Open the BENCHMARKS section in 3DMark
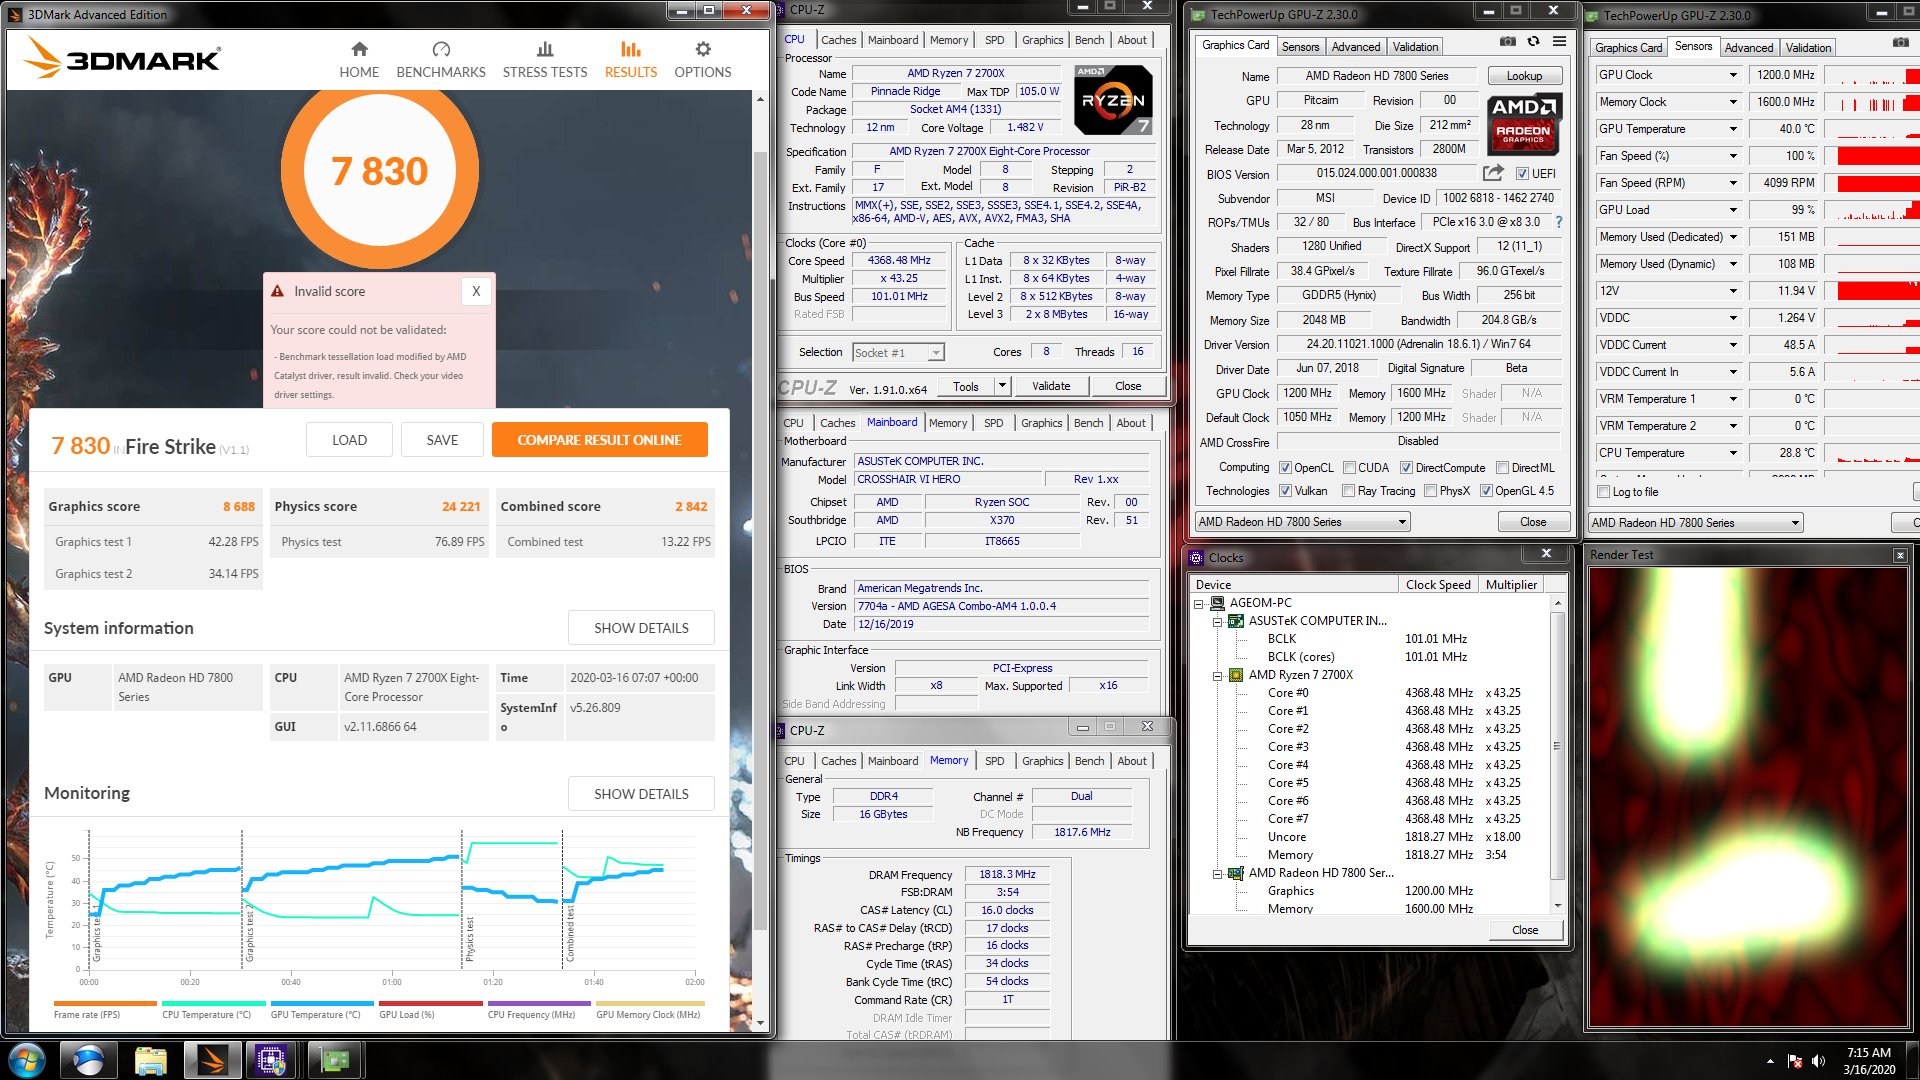The image size is (1920, 1080). point(441,60)
